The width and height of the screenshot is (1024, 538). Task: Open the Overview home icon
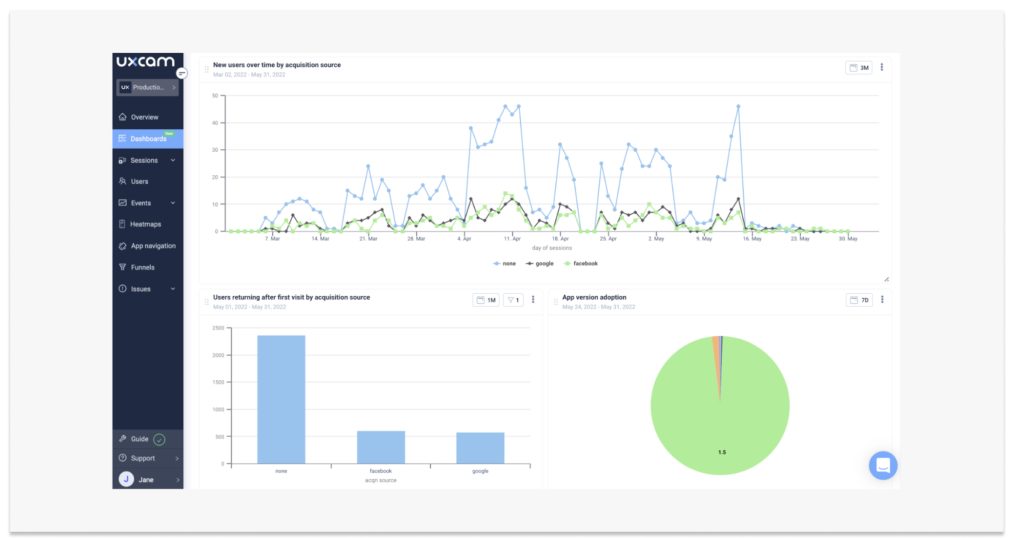(x=122, y=117)
